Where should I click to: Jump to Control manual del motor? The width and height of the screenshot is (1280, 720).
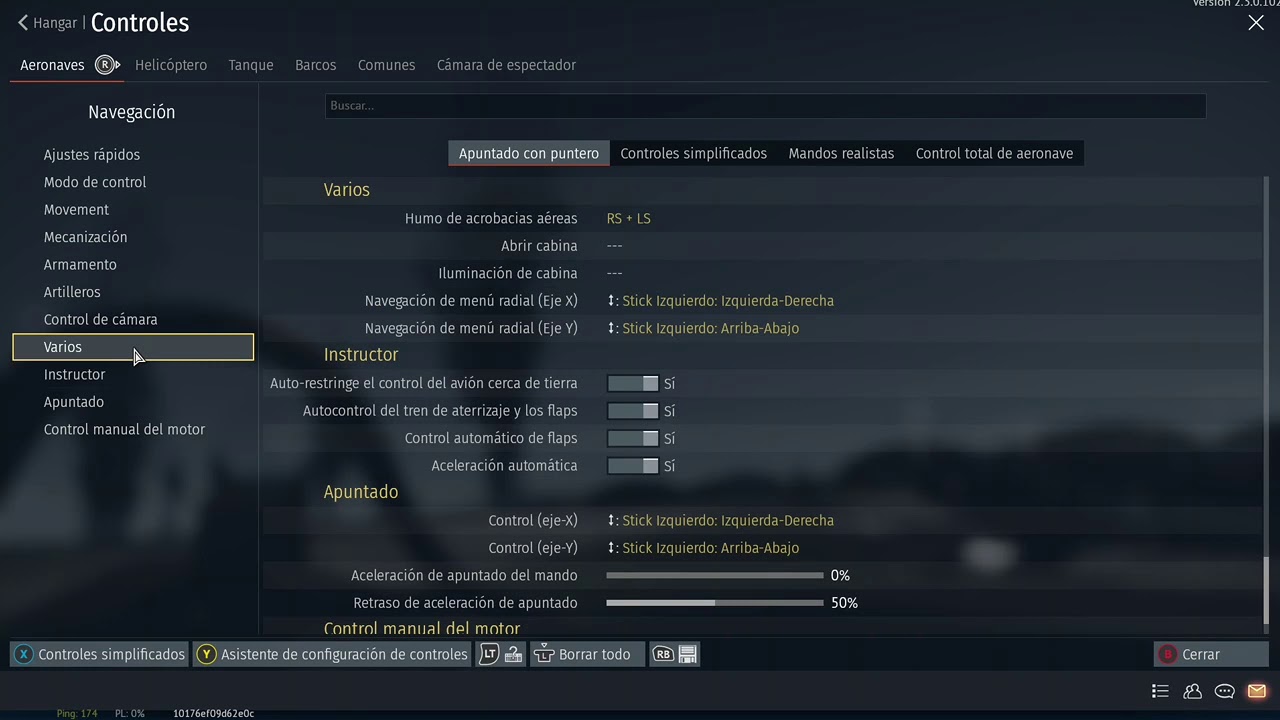click(125, 429)
